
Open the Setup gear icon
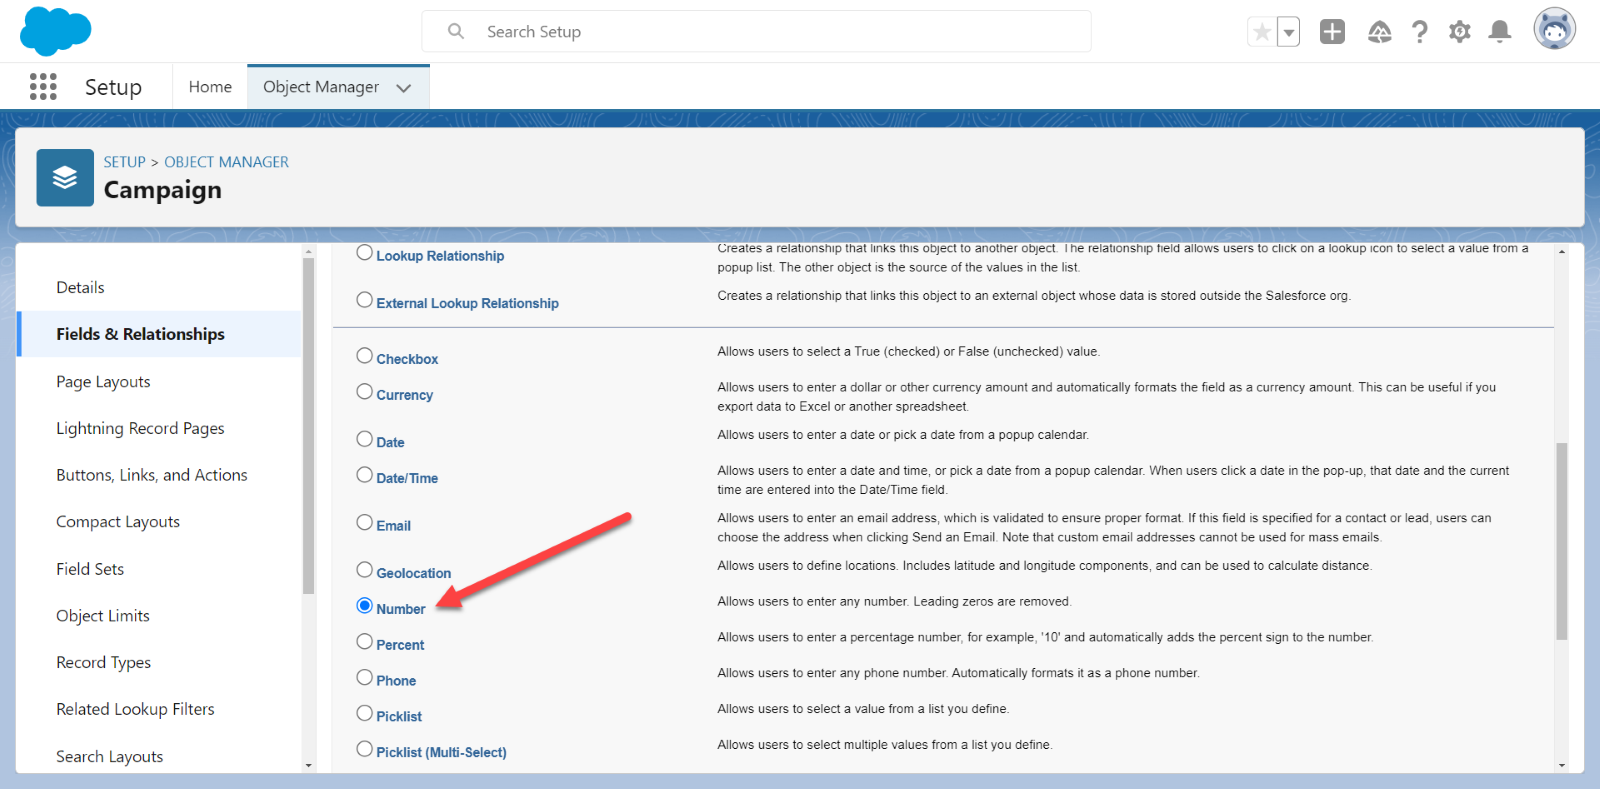[1459, 32]
